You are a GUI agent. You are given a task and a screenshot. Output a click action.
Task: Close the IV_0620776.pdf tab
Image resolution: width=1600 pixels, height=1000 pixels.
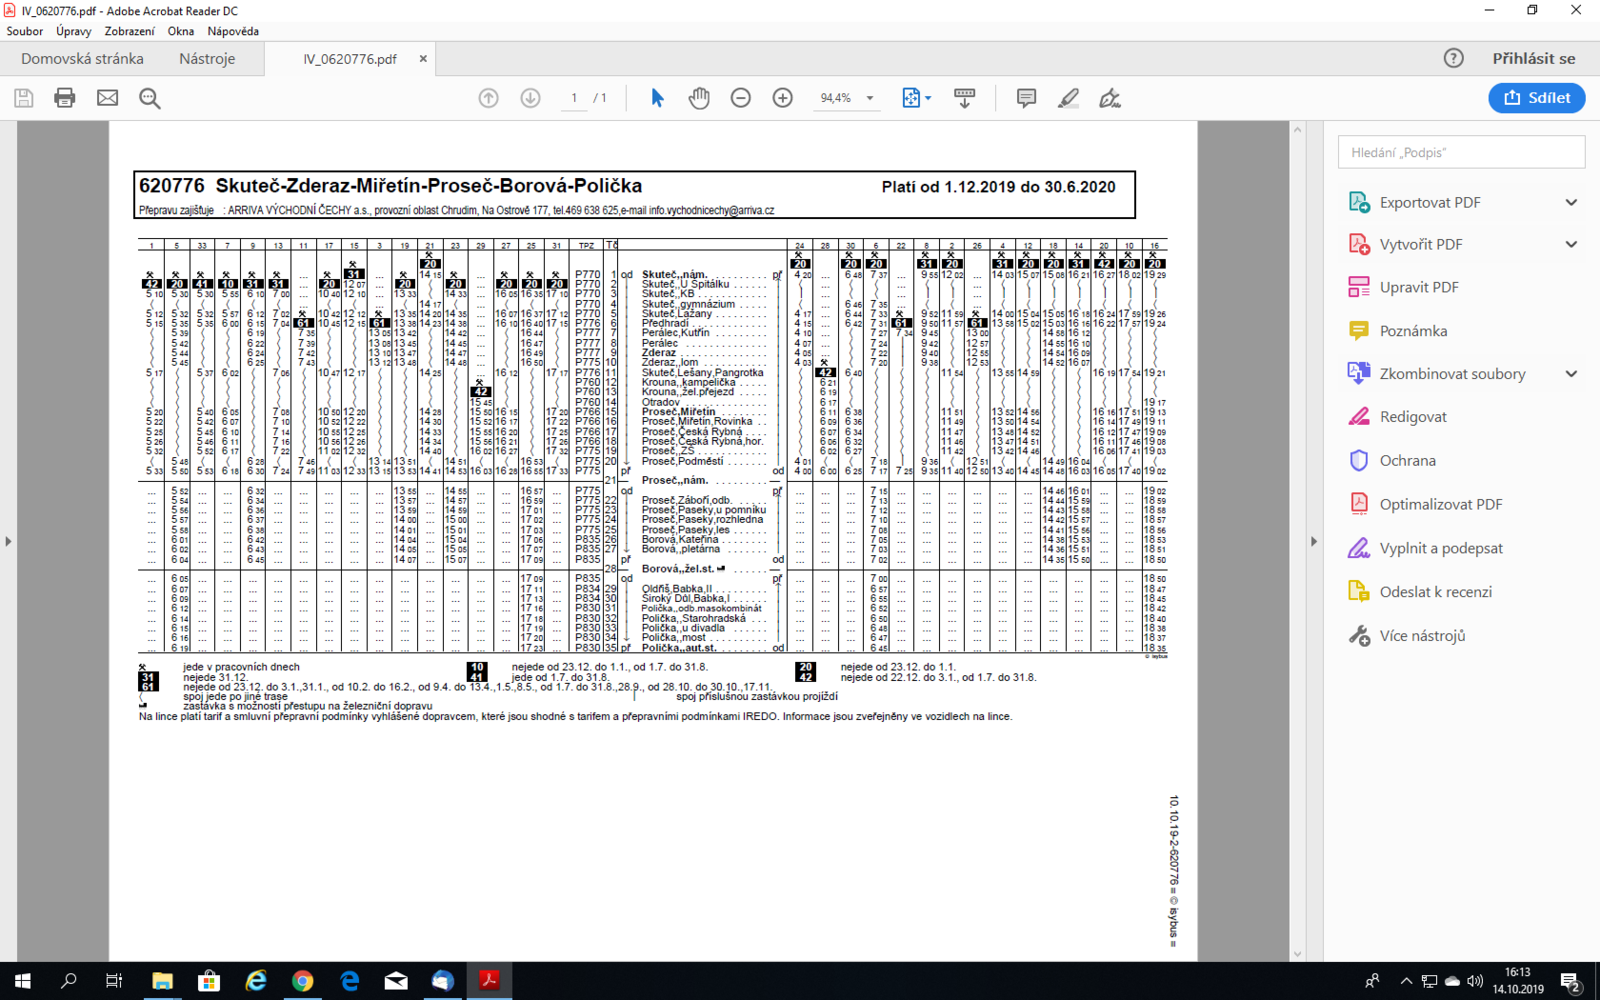[423, 59]
